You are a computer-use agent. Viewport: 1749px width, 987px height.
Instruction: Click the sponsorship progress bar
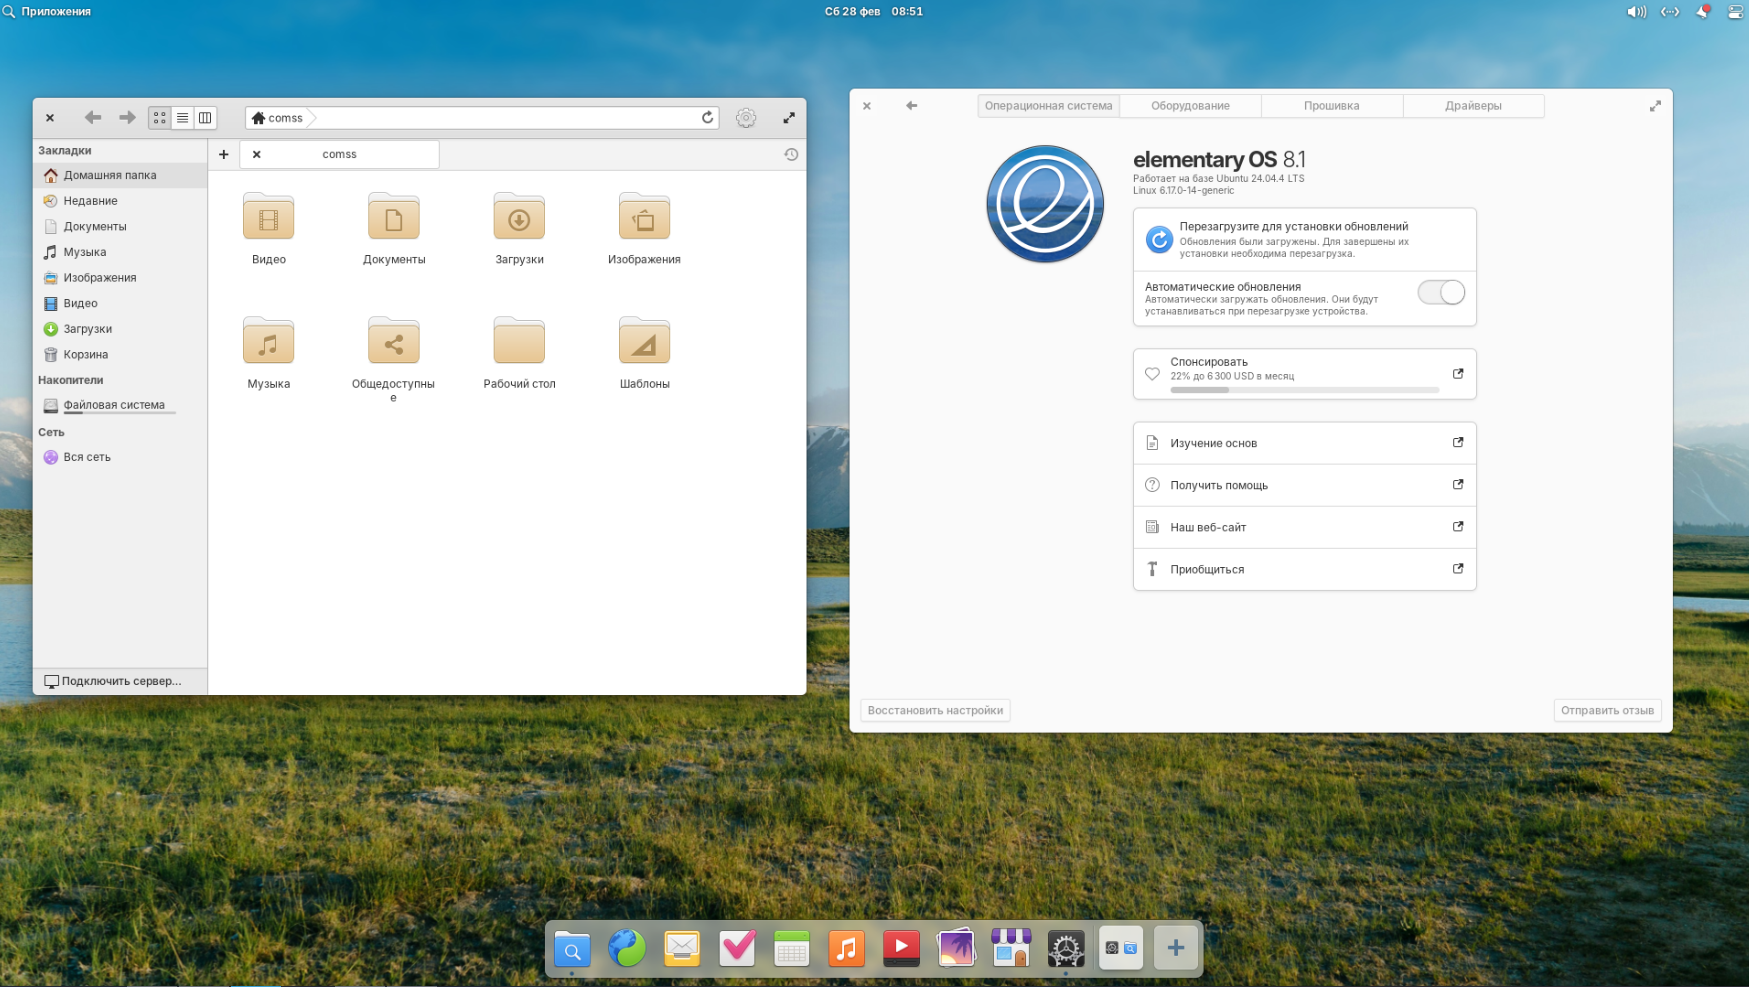(1304, 390)
